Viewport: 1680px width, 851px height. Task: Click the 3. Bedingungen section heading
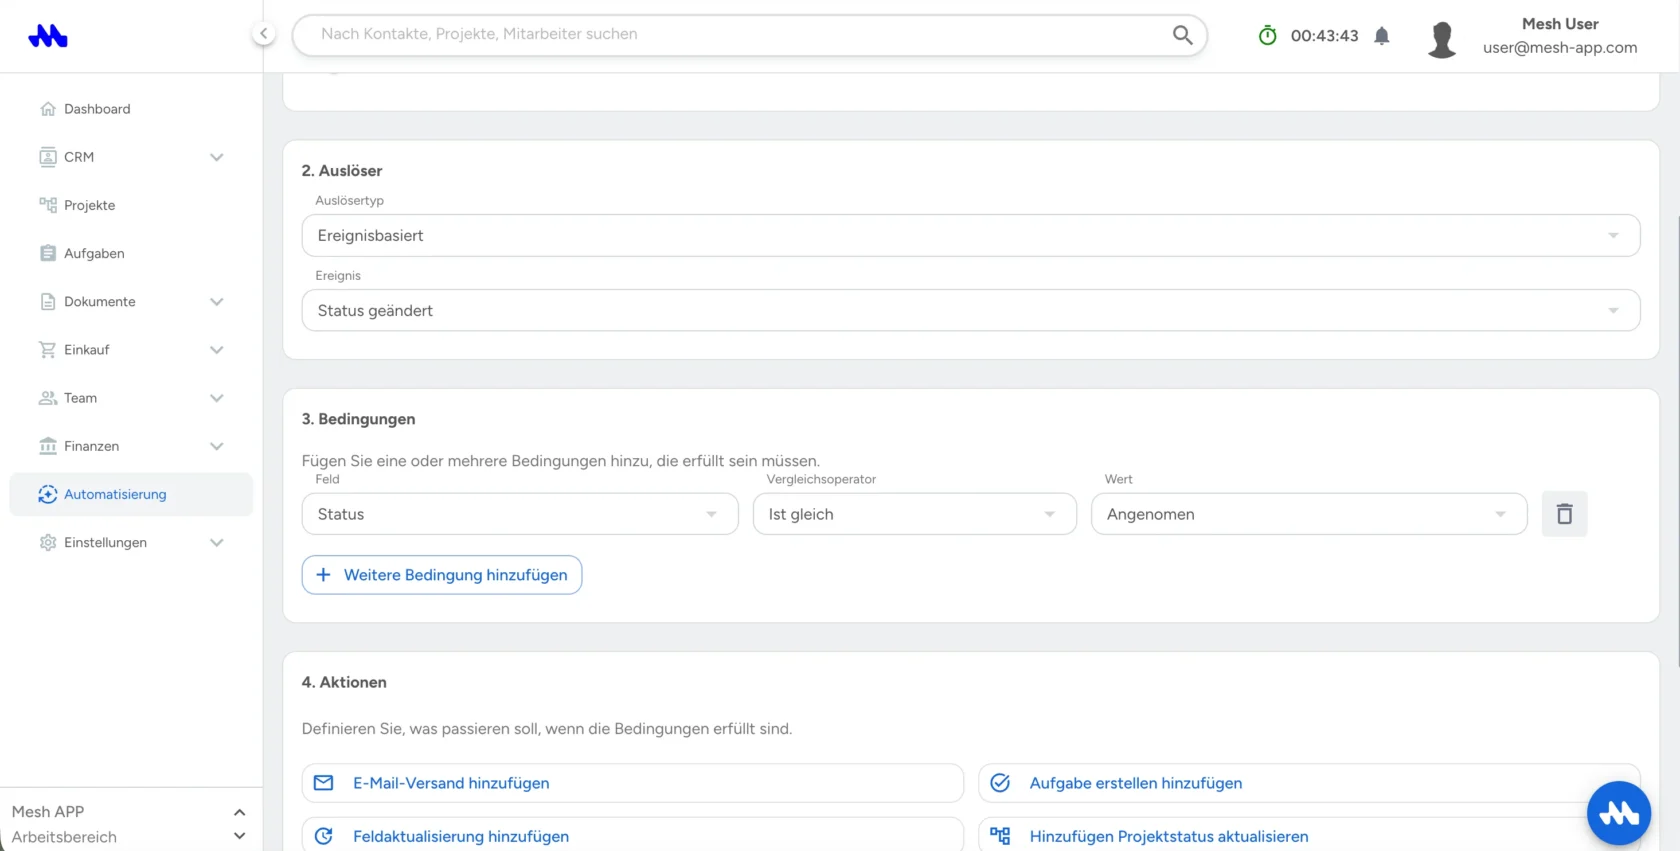pyautogui.click(x=358, y=419)
